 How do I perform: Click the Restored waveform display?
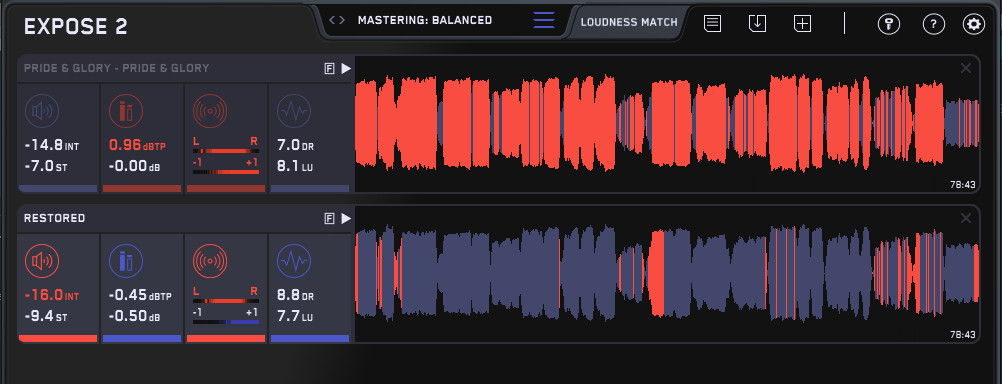click(x=667, y=273)
